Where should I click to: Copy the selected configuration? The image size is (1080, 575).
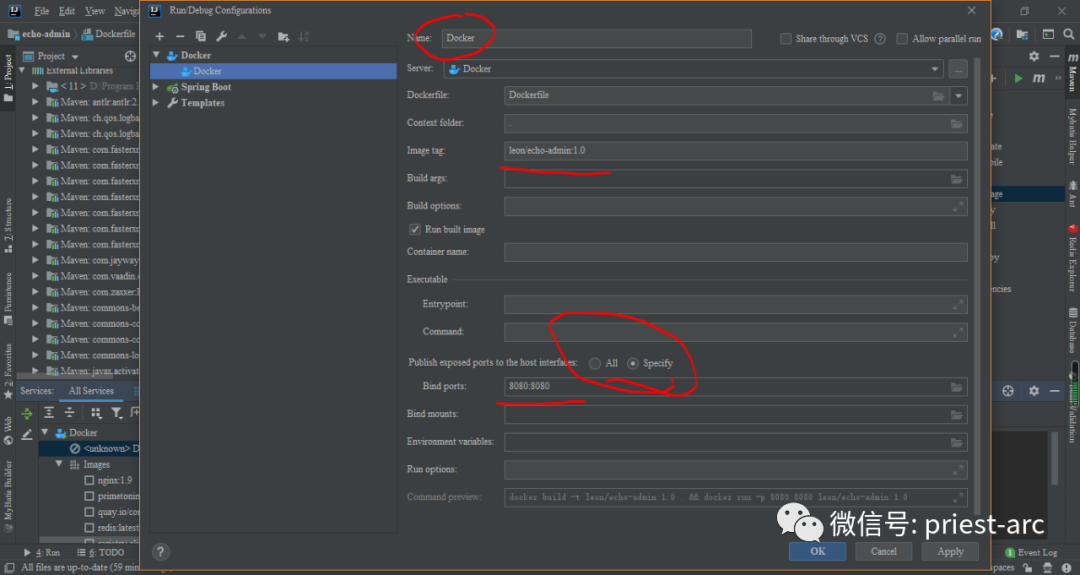200,36
